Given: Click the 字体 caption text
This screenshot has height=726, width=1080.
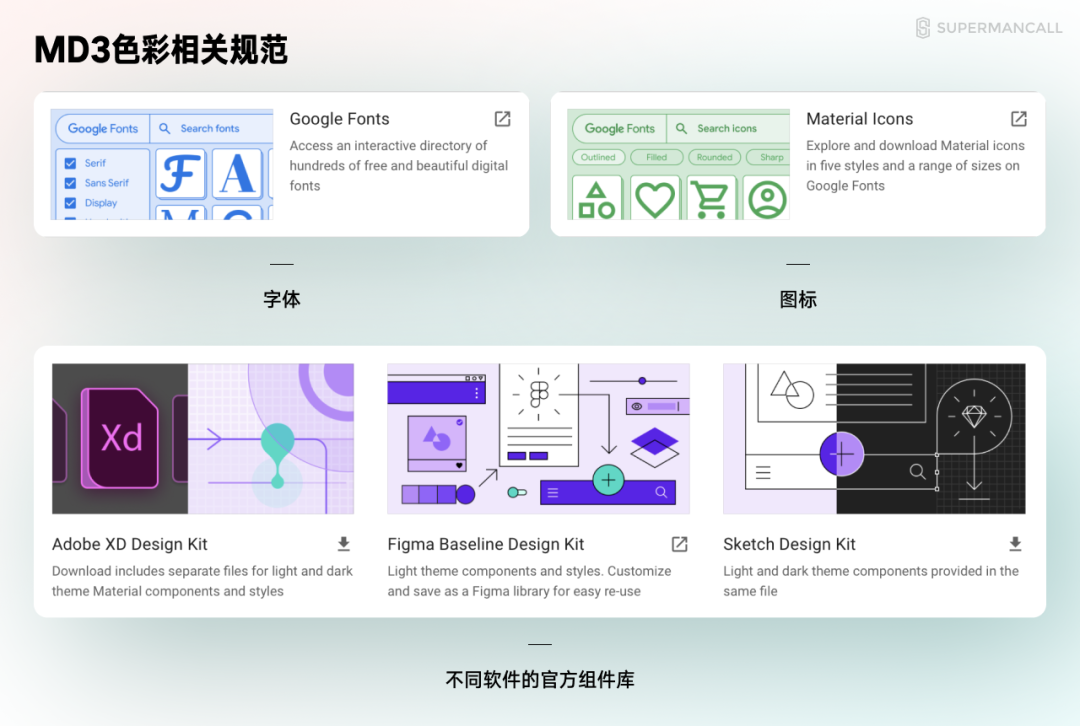Looking at the screenshot, I should 282,300.
